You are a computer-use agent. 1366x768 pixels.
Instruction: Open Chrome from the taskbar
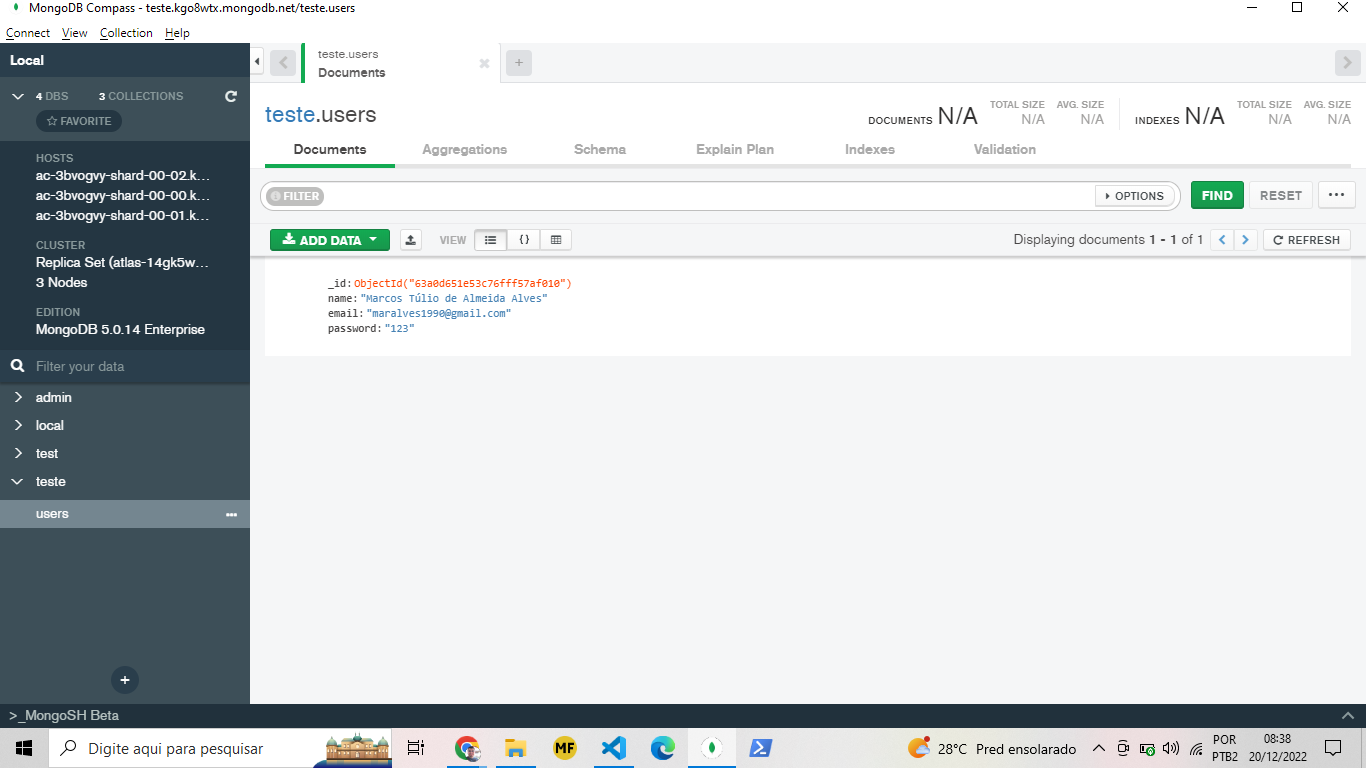(467, 748)
